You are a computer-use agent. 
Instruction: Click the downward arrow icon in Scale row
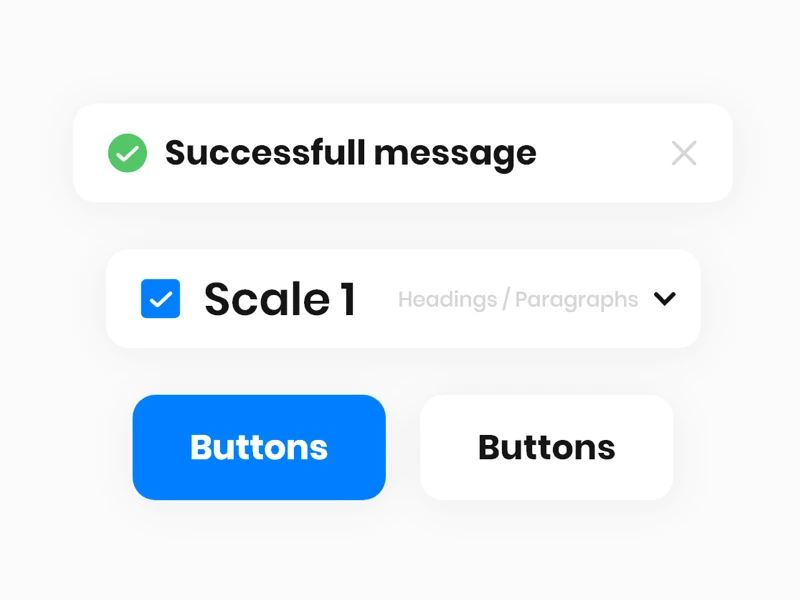point(665,298)
